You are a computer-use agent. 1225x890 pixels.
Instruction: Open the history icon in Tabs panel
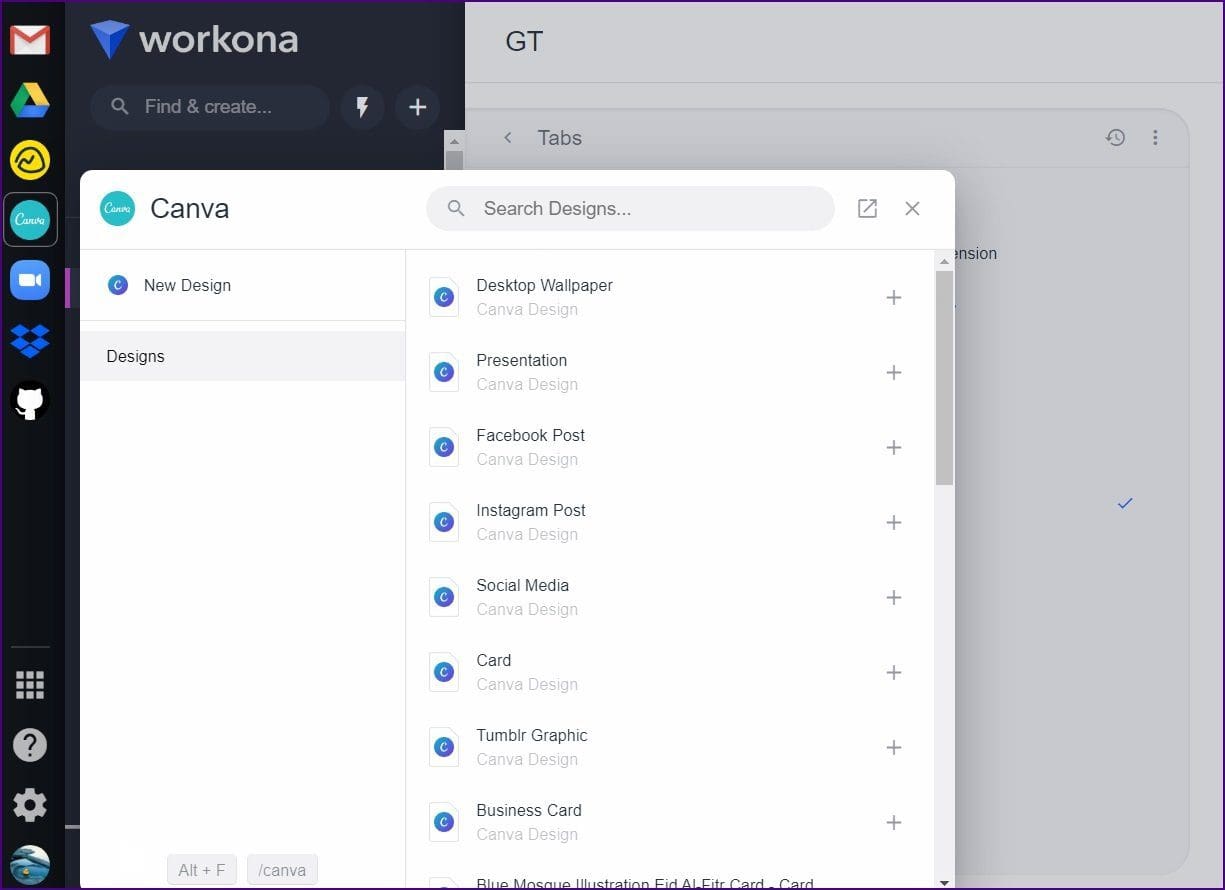tap(1116, 138)
